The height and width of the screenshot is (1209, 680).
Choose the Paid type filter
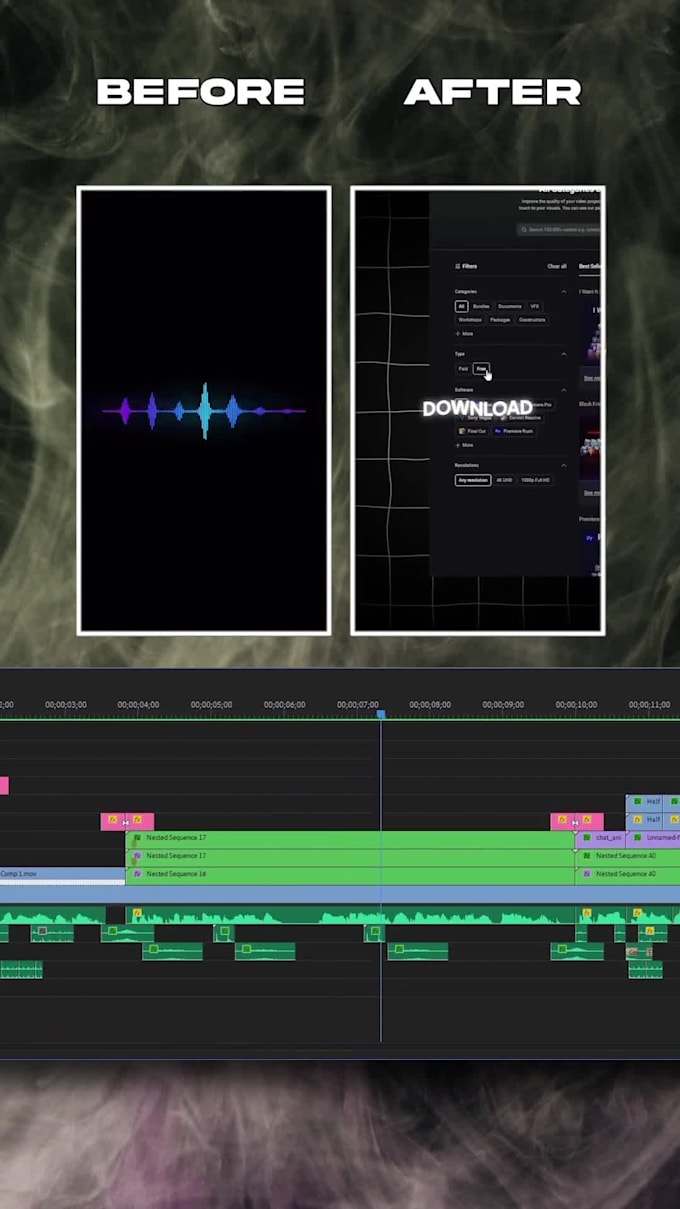[463, 369]
